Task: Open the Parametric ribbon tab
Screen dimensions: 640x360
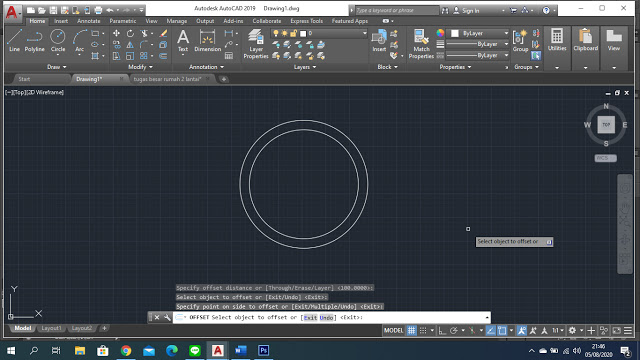Action: (123, 21)
